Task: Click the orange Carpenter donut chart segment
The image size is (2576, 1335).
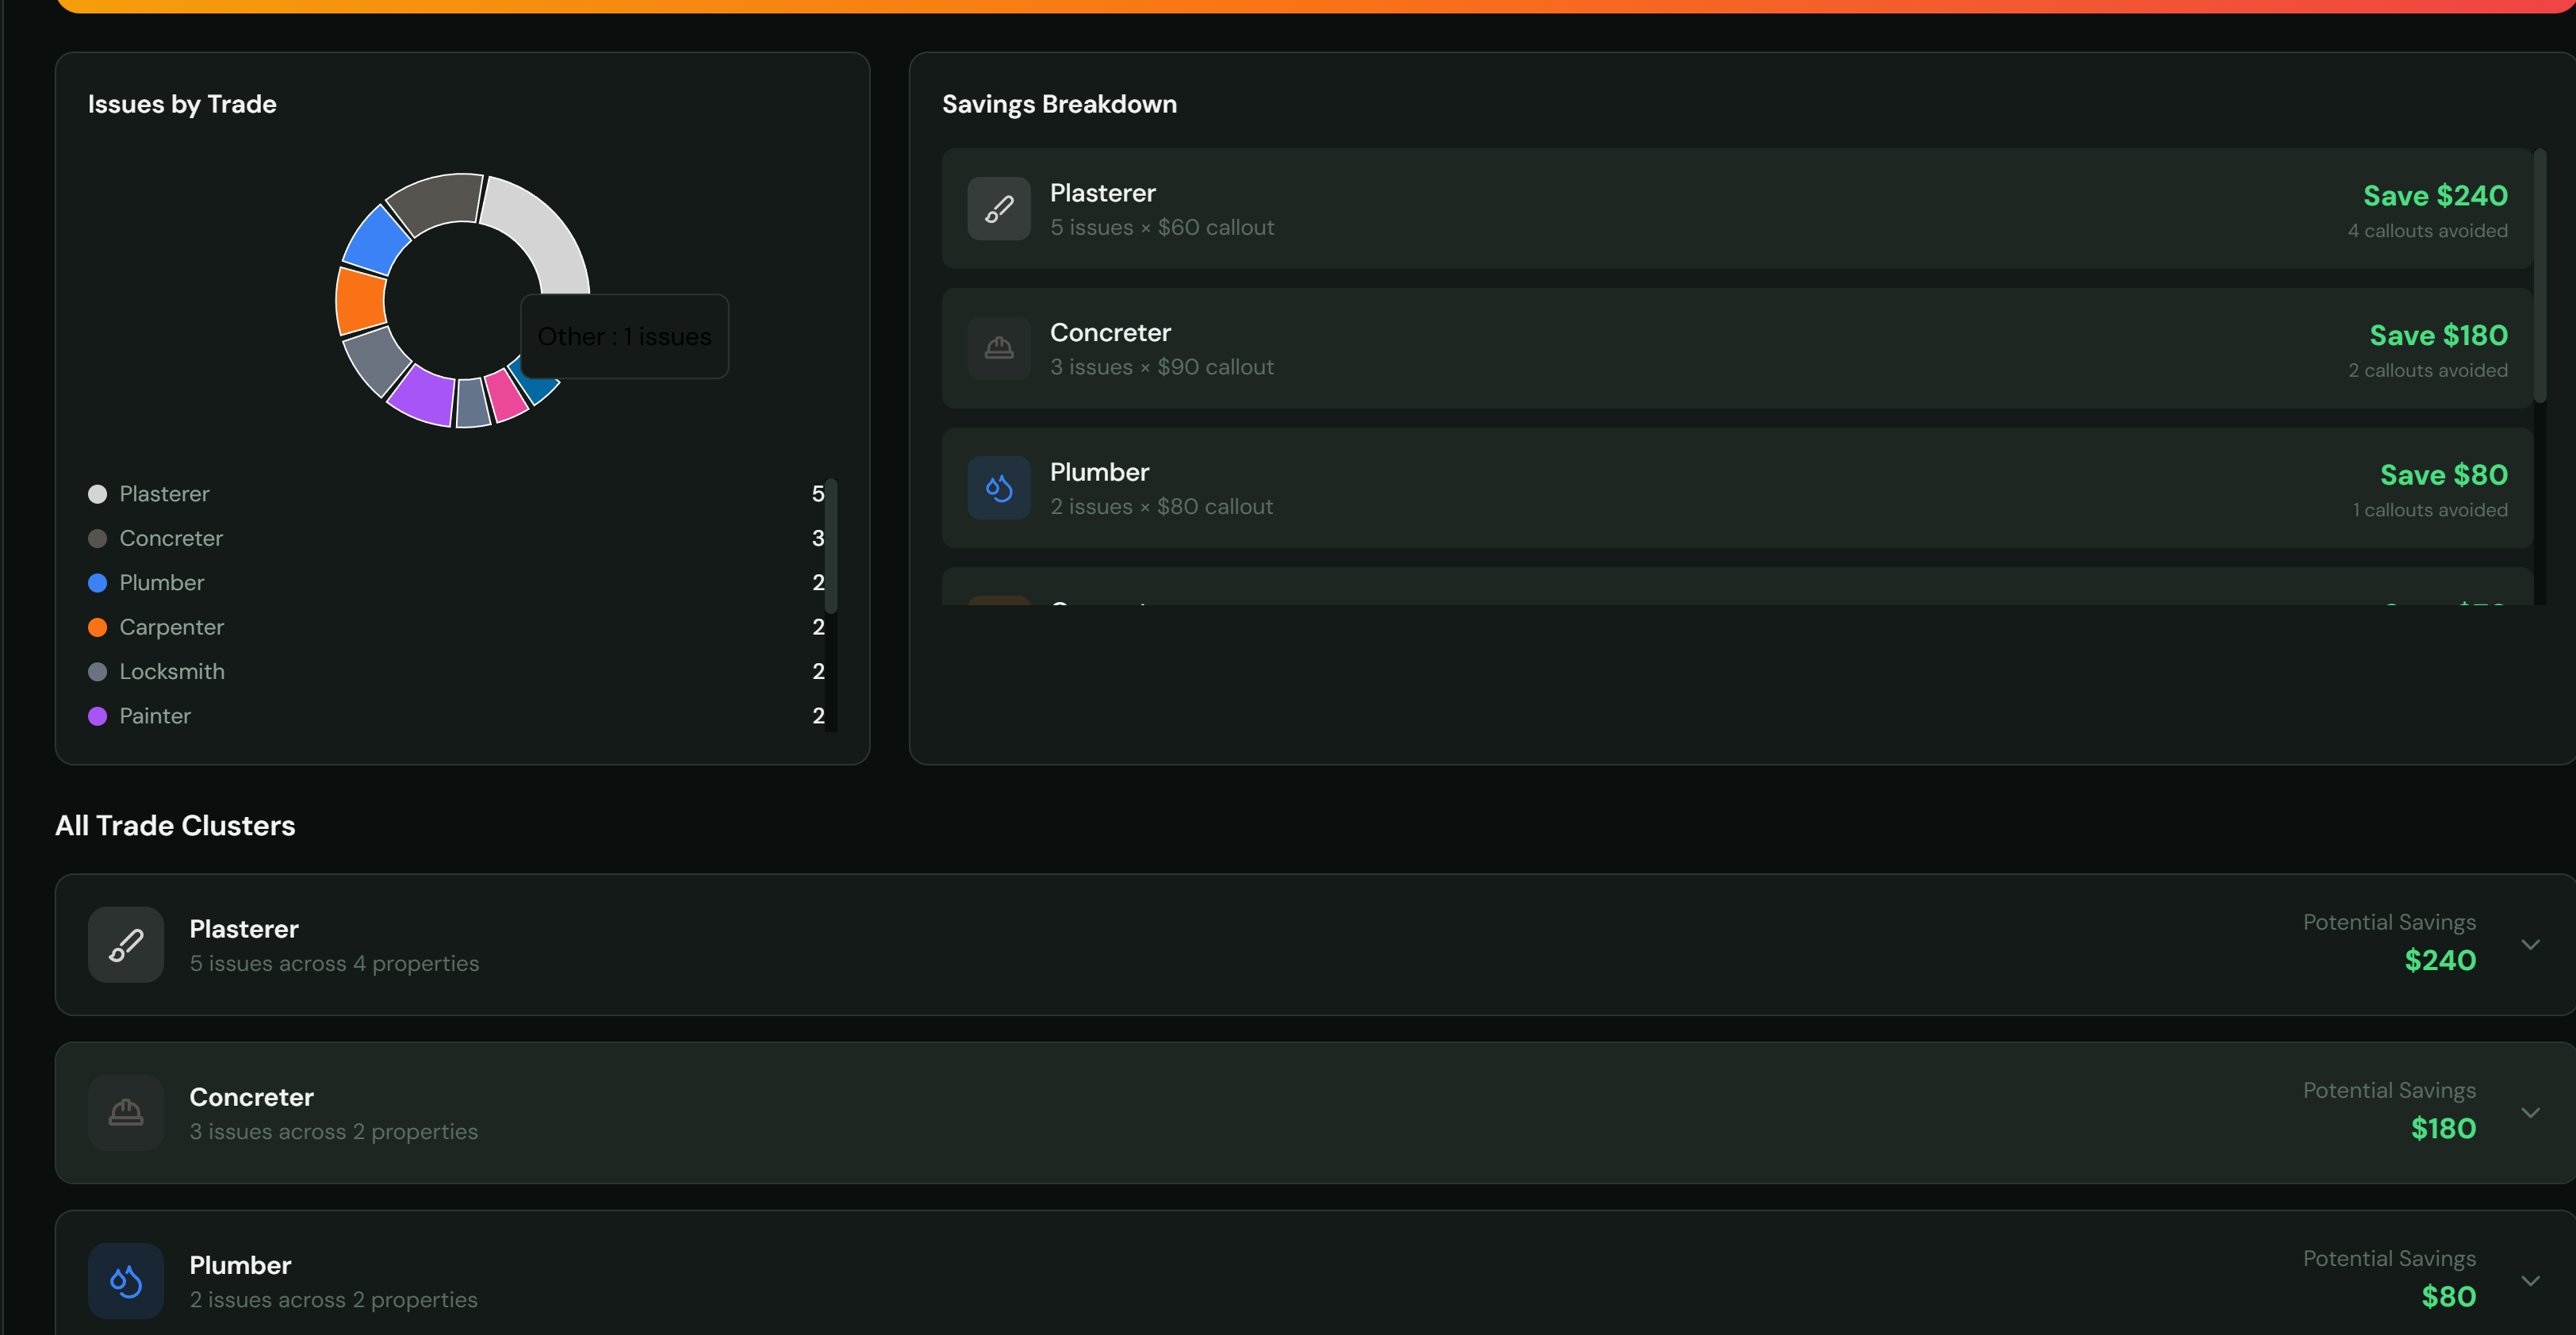Action: [360, 300]
